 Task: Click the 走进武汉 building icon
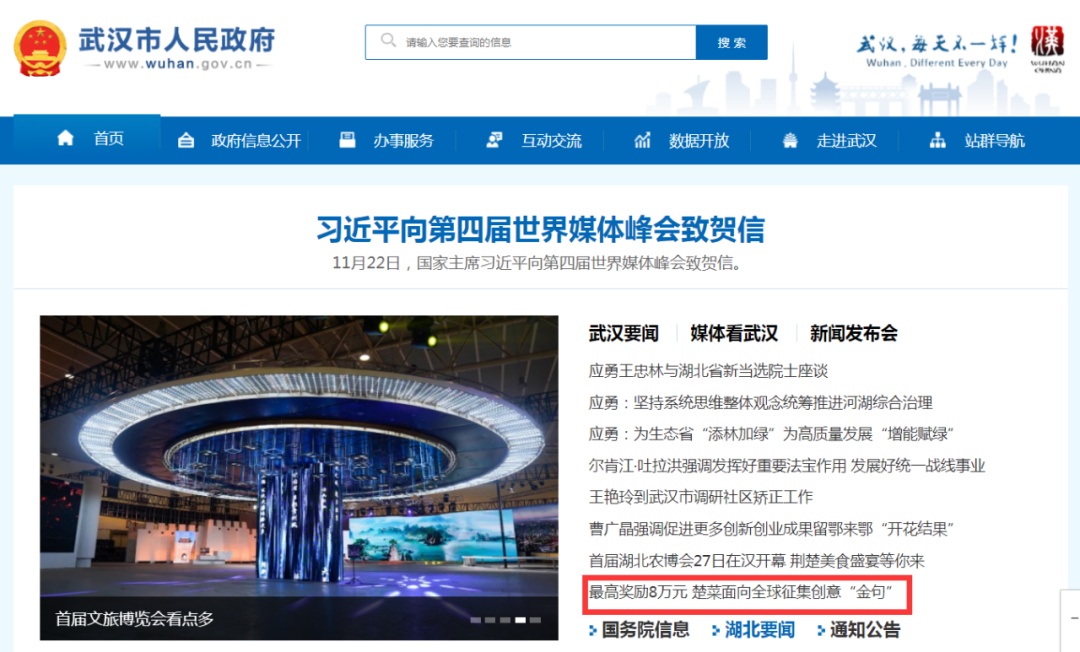(790, 141)
